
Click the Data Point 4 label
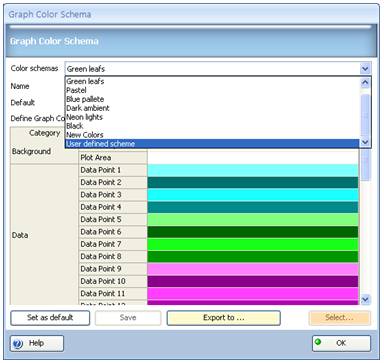pyautogui.click(x=113, y=207)
